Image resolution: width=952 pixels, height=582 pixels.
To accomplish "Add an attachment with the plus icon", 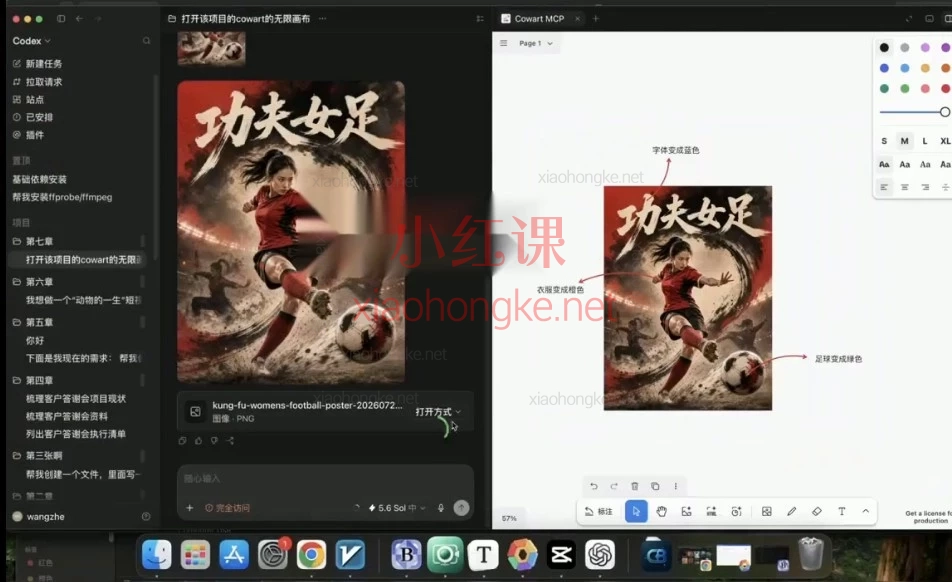I will point(189,507).
